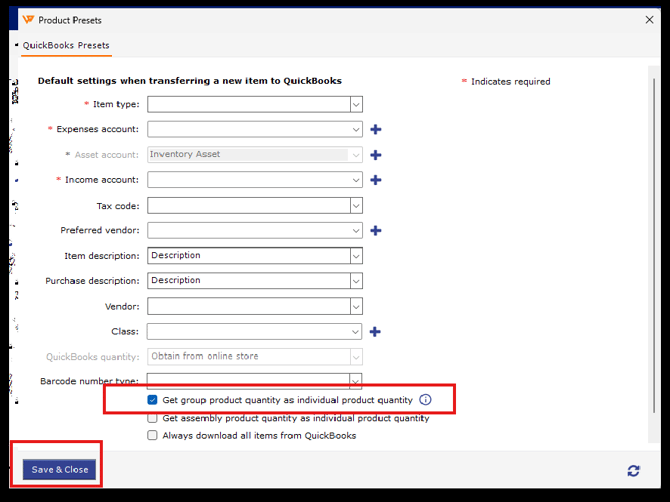
Task: Refresh presets with the reload icon
Action: pyautogui.click(x=633, y=471)
